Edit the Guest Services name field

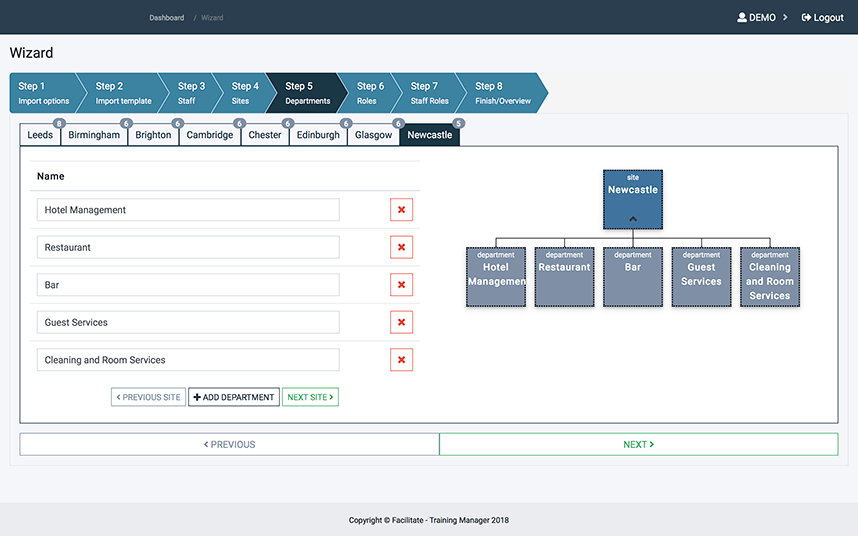(188, 323)
